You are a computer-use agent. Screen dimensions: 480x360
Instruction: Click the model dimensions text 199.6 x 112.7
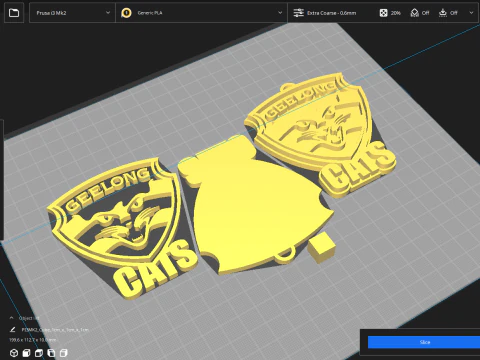(x=33, y=340)
